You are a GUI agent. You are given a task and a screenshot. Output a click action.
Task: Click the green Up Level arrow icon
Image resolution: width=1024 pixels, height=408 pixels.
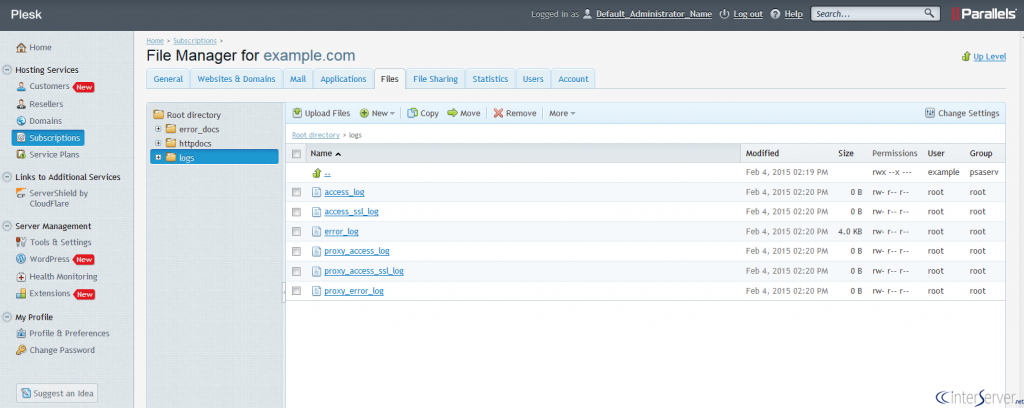click(966, 57)
